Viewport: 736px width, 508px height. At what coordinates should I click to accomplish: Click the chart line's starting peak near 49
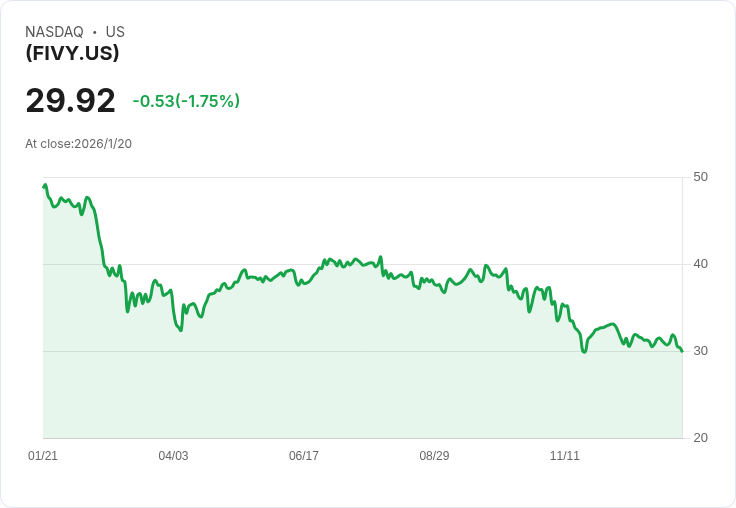click(x=45, y=185)
